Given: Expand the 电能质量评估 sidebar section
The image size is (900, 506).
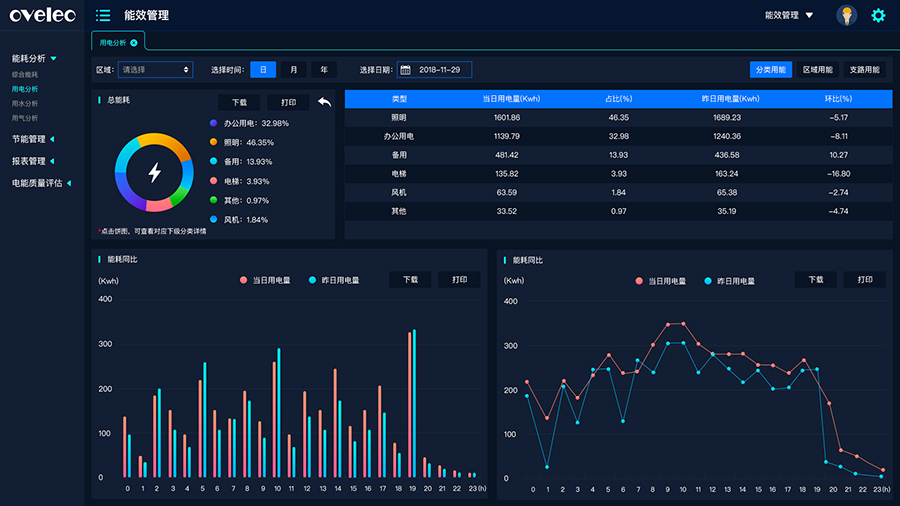Looking at the screenshot, I should click(x=41, y=183).
